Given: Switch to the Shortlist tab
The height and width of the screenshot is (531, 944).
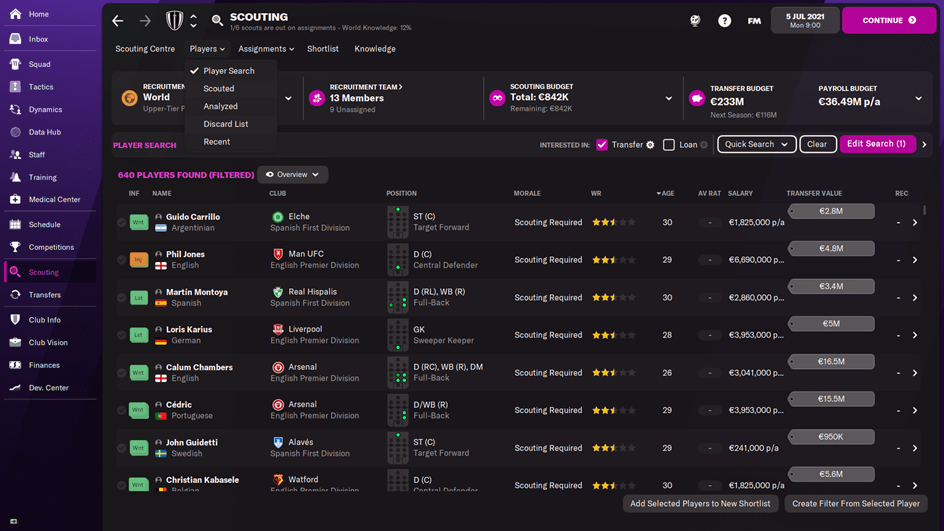Looking at the screenshot, I should 323,49.
